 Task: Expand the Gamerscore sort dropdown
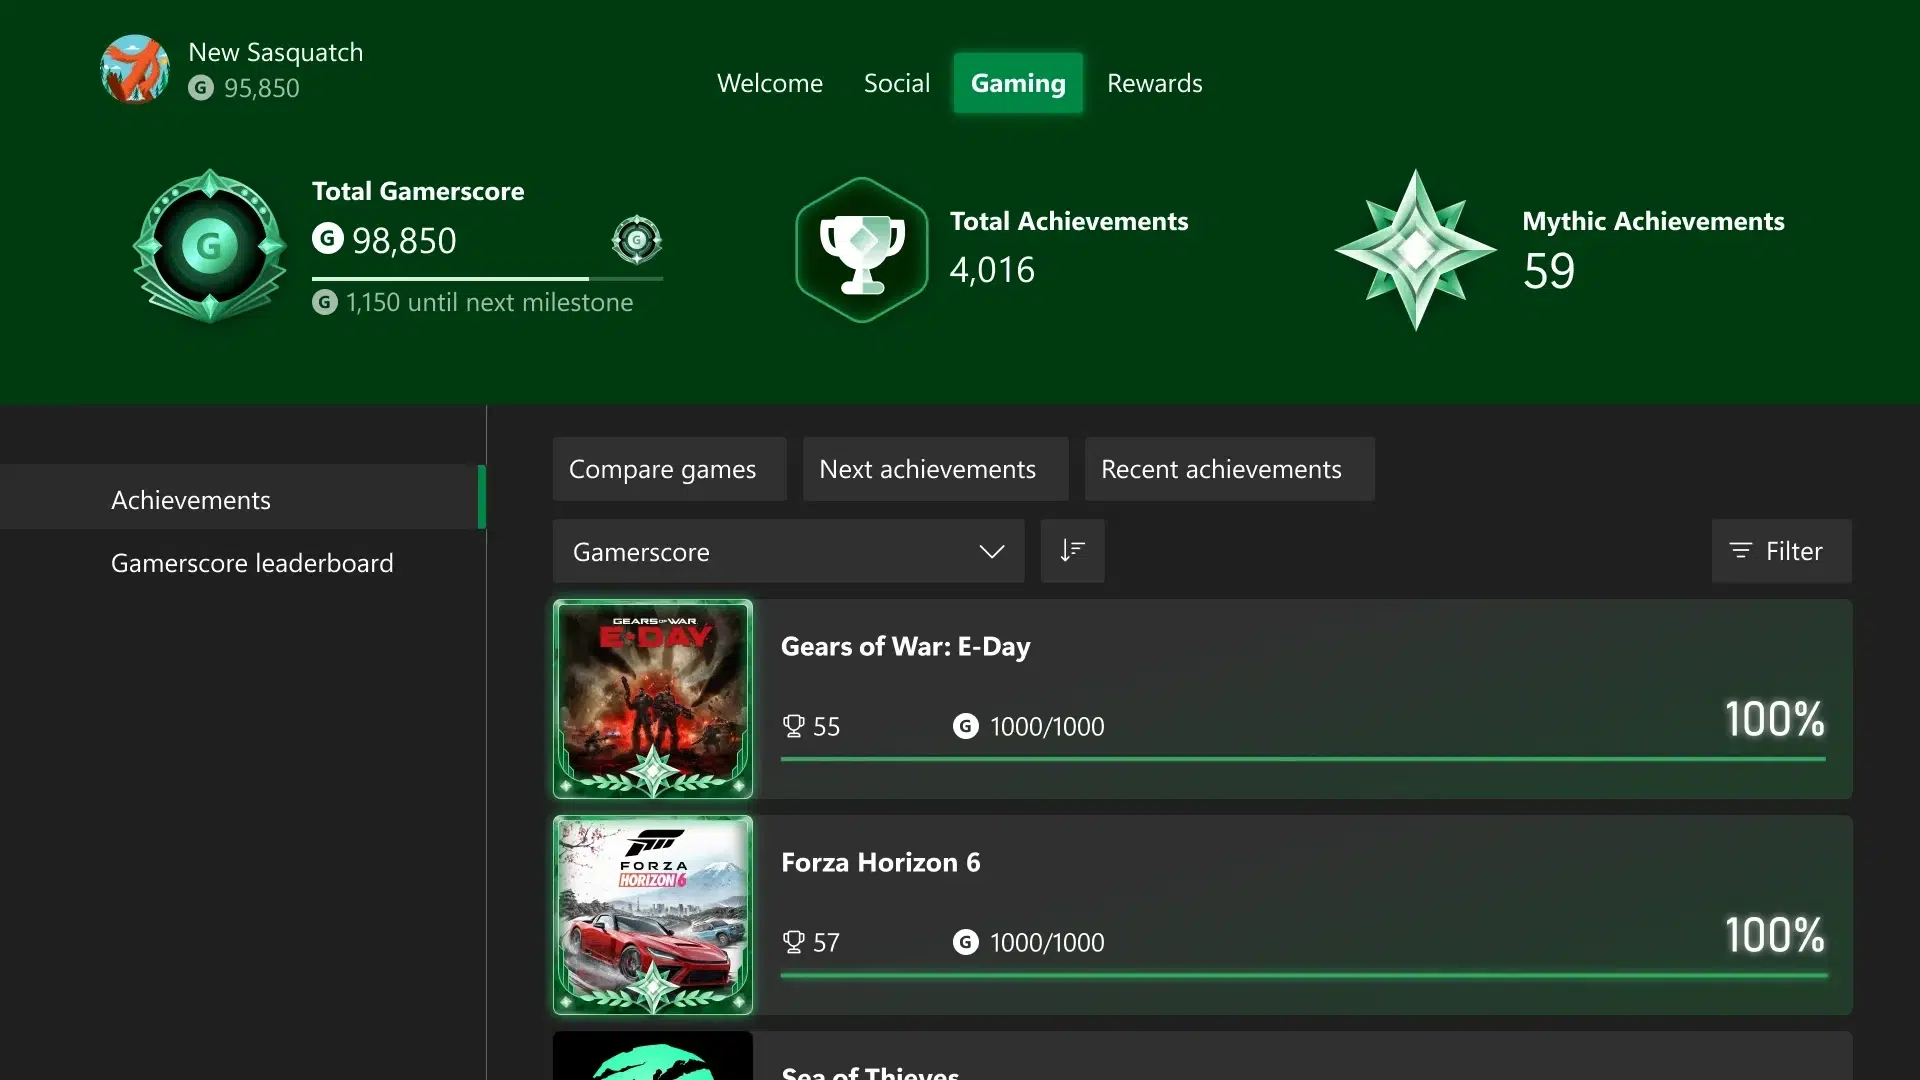pos(789,551)
